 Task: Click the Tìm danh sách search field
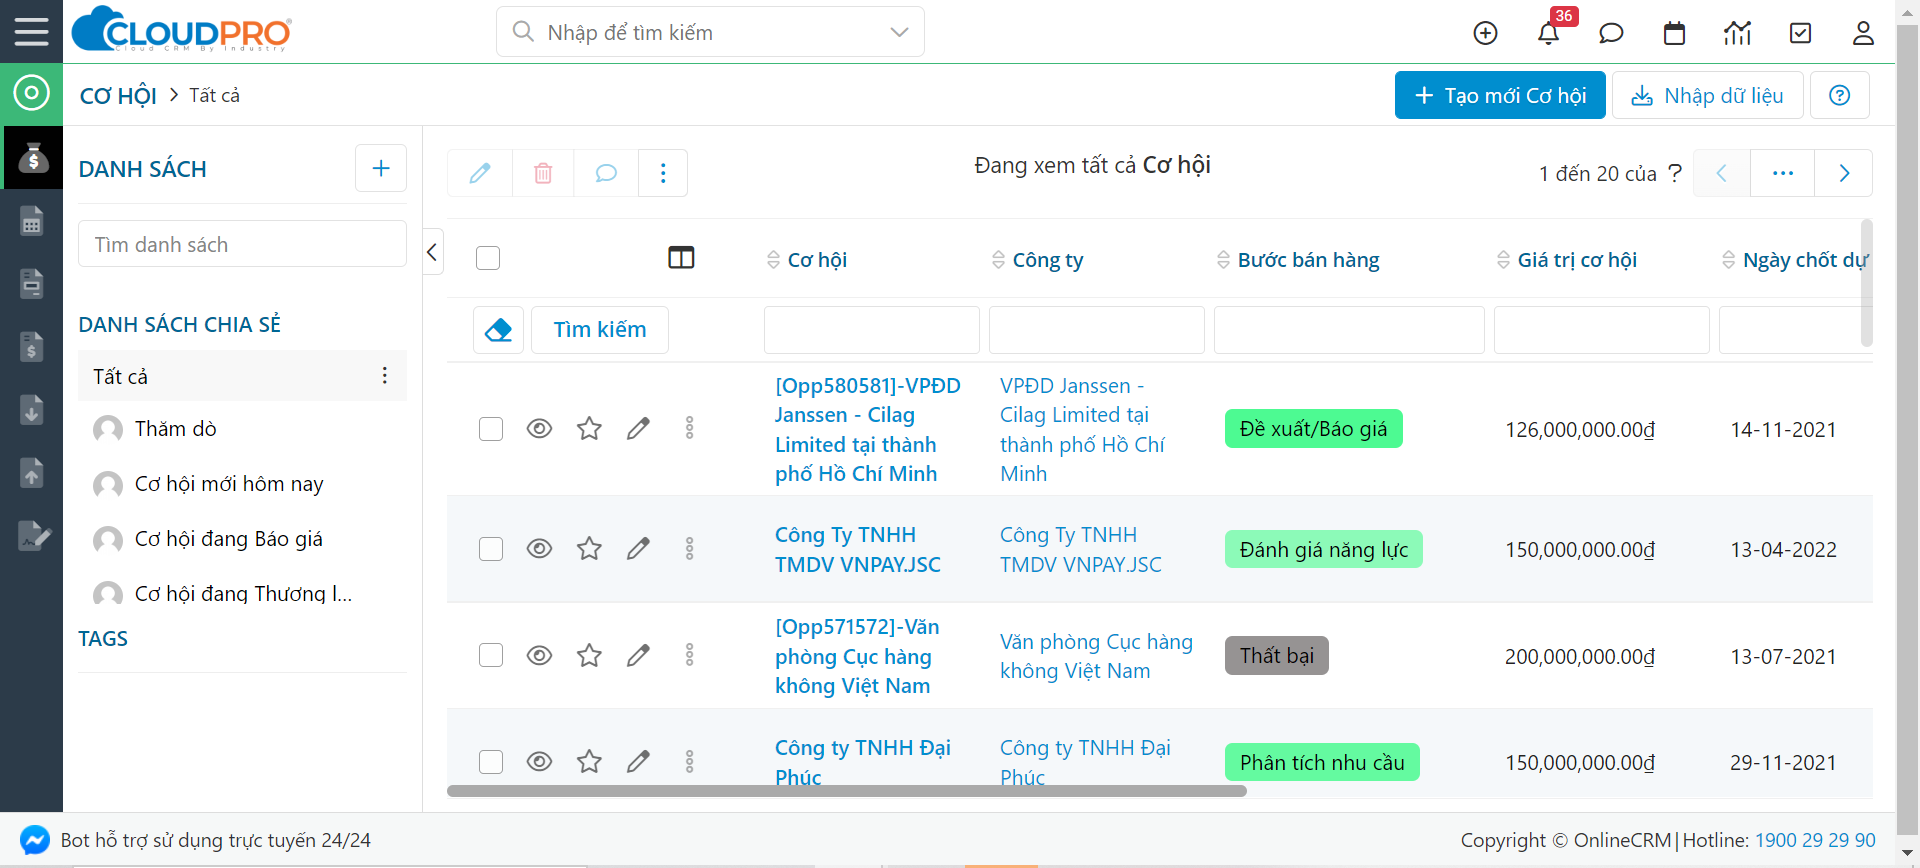pyautogui.click(x=242, y=244)
